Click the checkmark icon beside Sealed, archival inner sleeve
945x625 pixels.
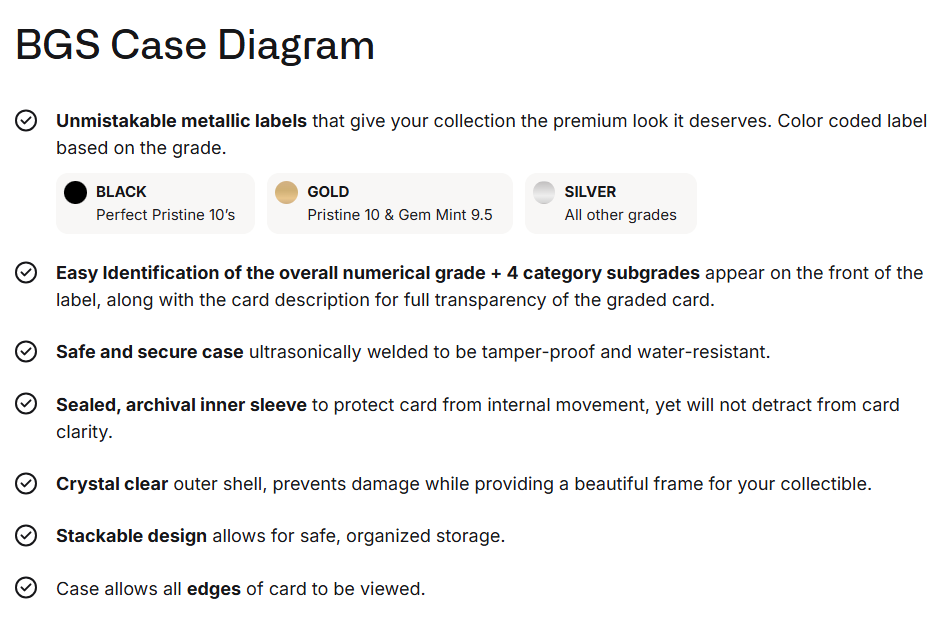tap(27, 404)
